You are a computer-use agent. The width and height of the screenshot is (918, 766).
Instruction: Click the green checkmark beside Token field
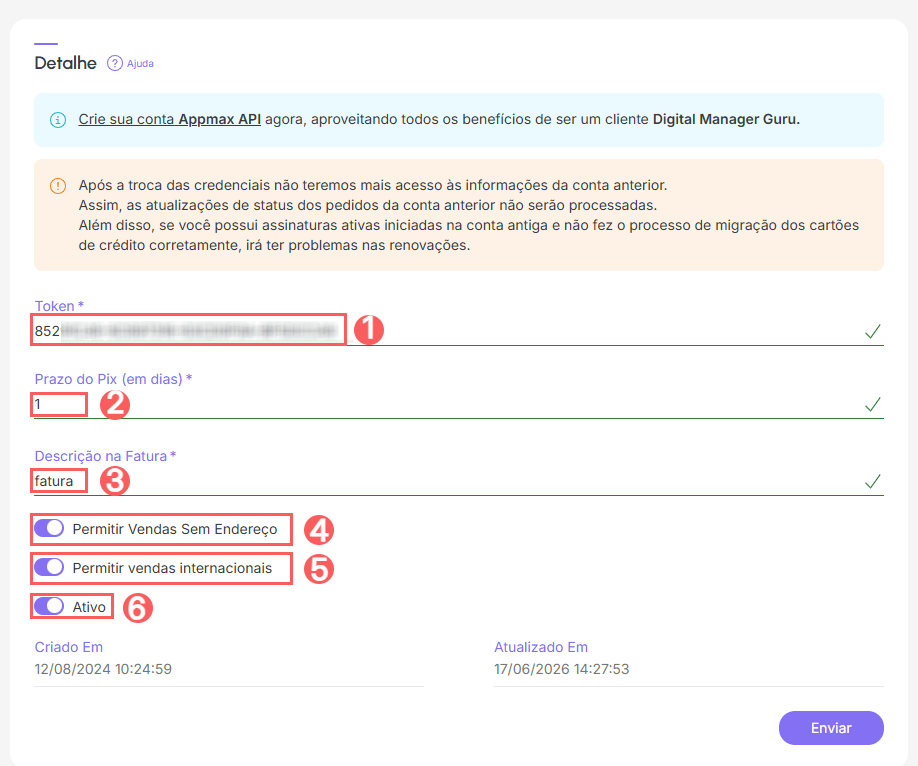point(872,331)
